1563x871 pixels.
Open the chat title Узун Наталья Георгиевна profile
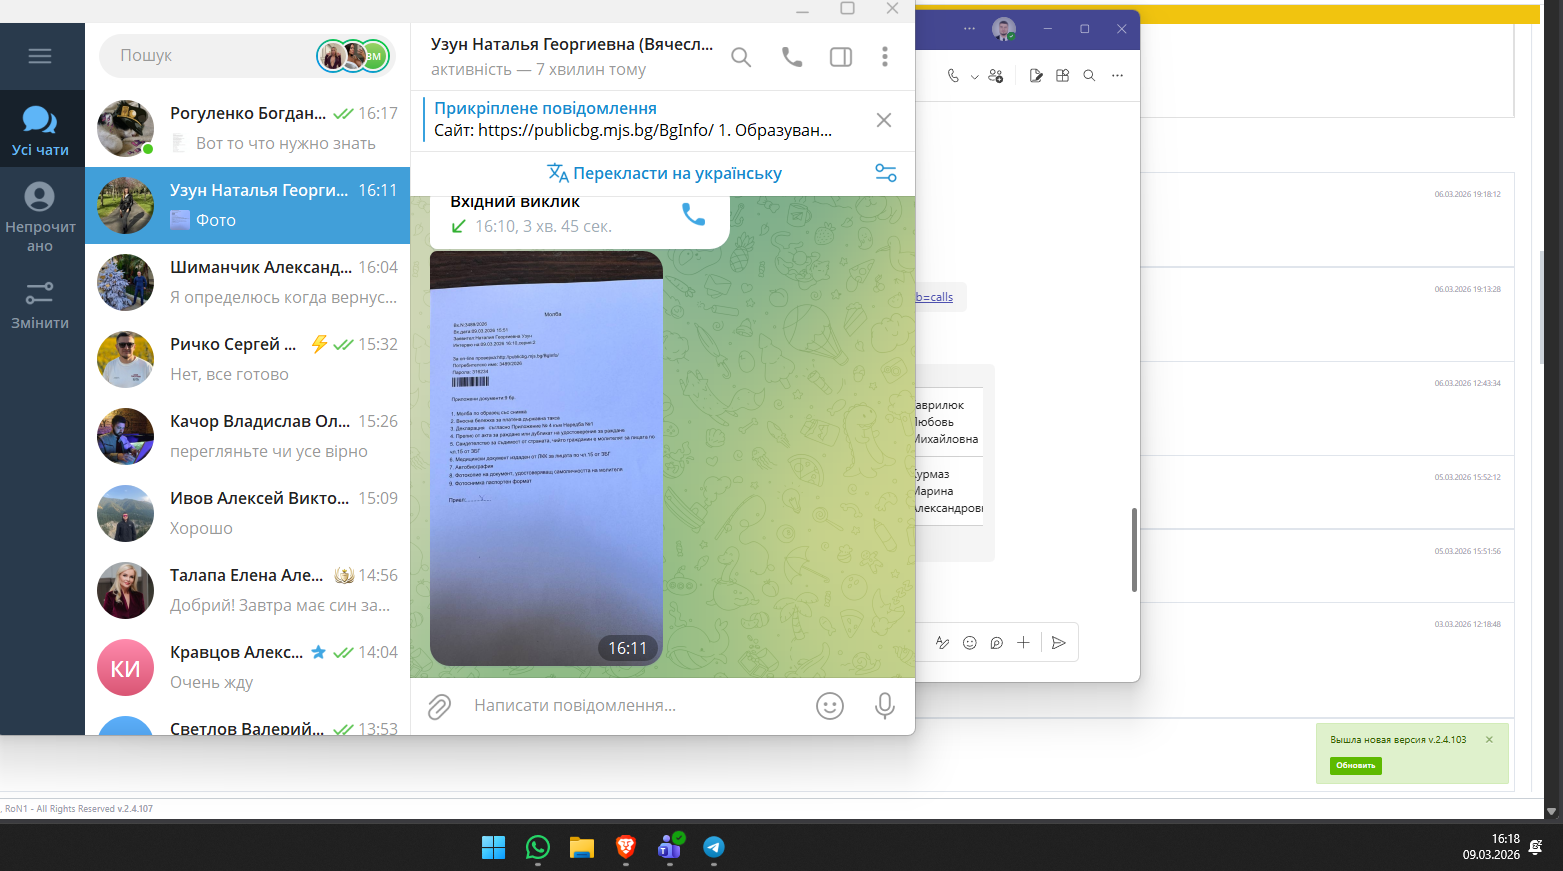572,45
